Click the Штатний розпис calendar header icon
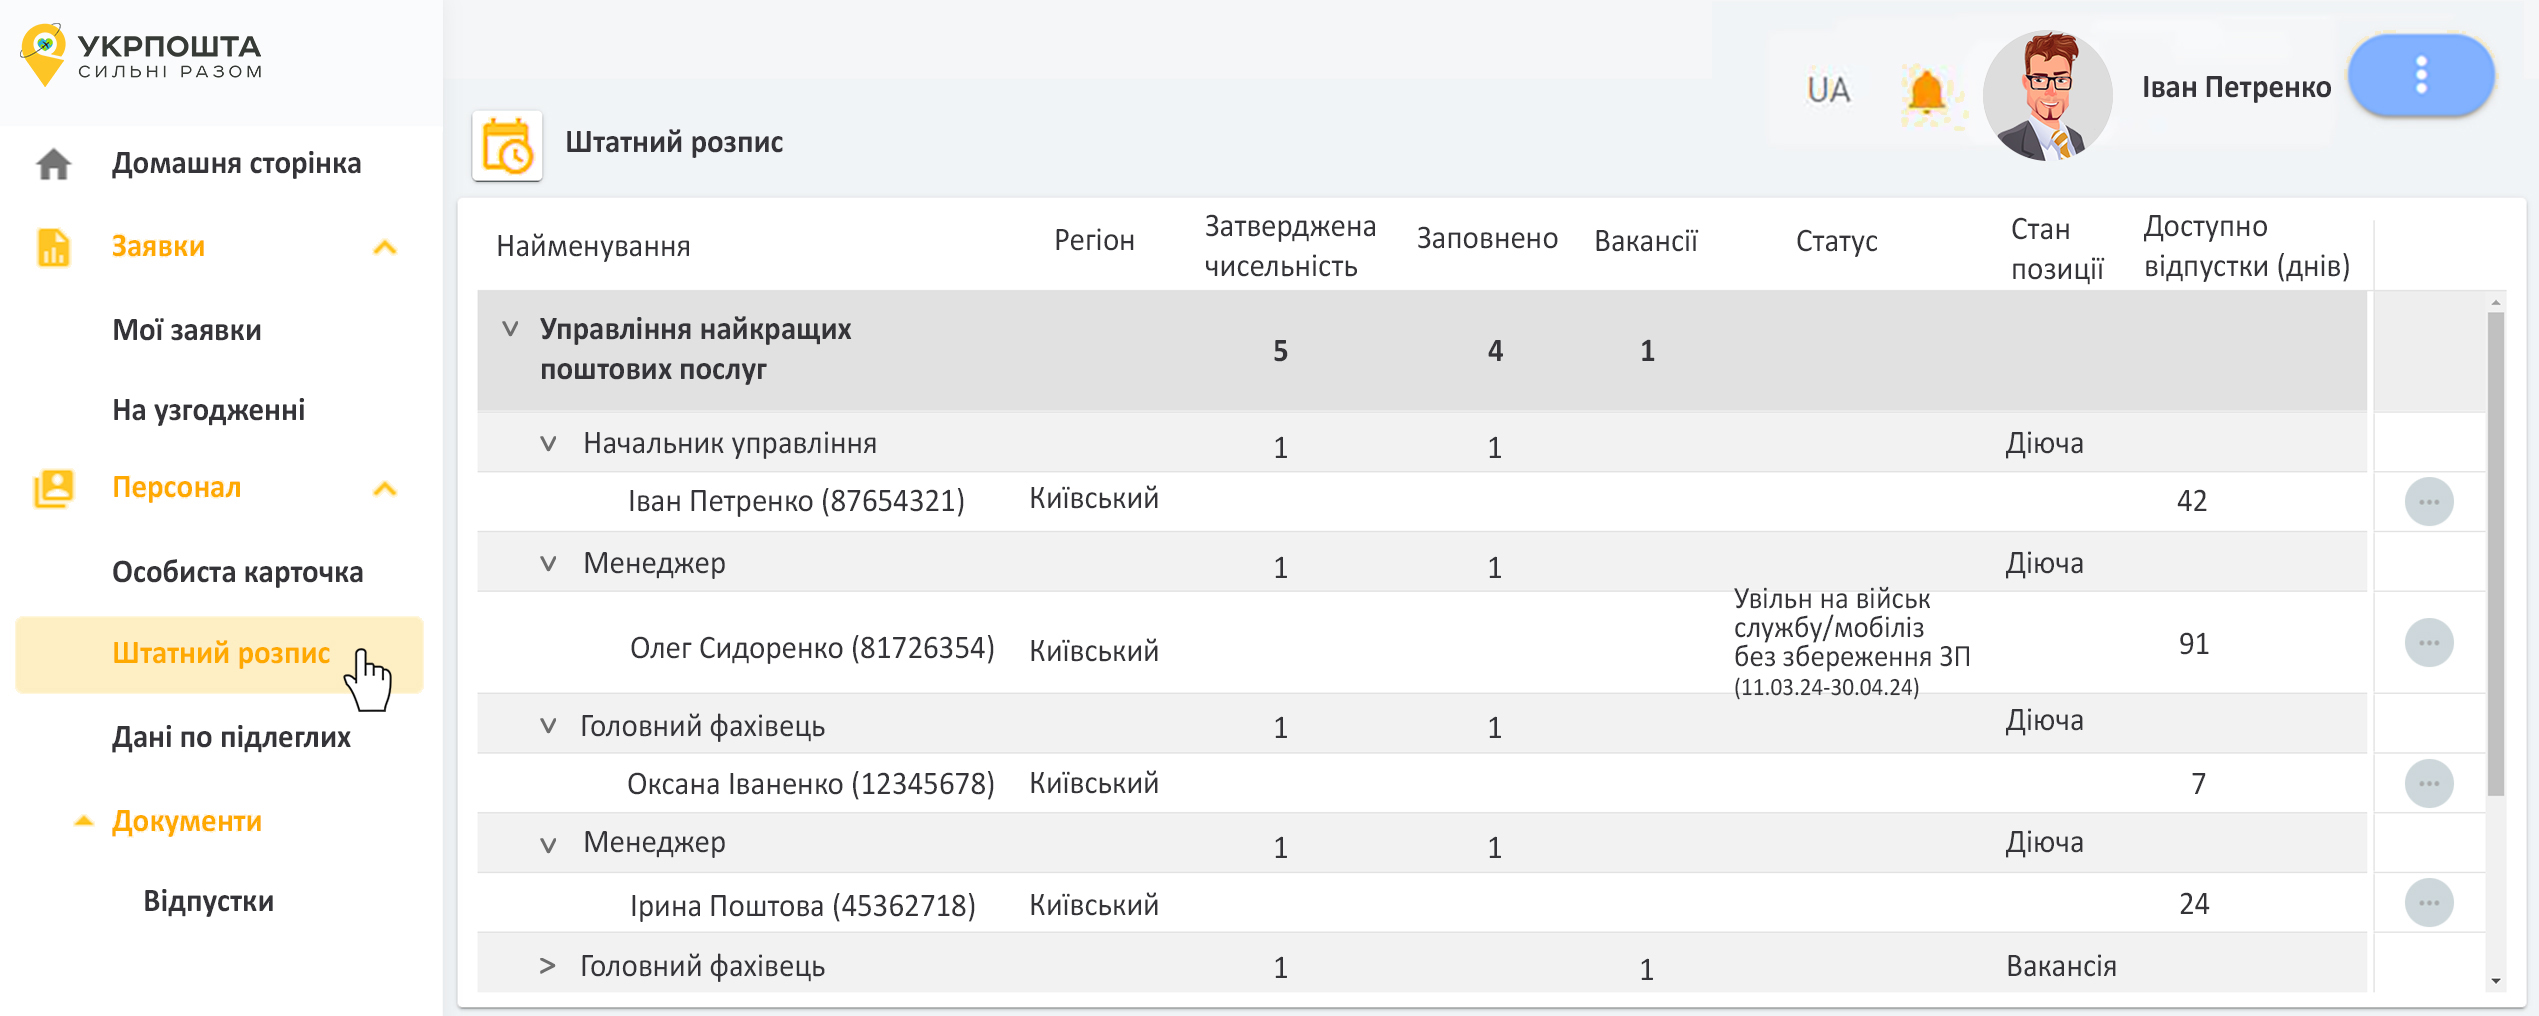The image size is (2539, 1016). [x=507, y=146]
